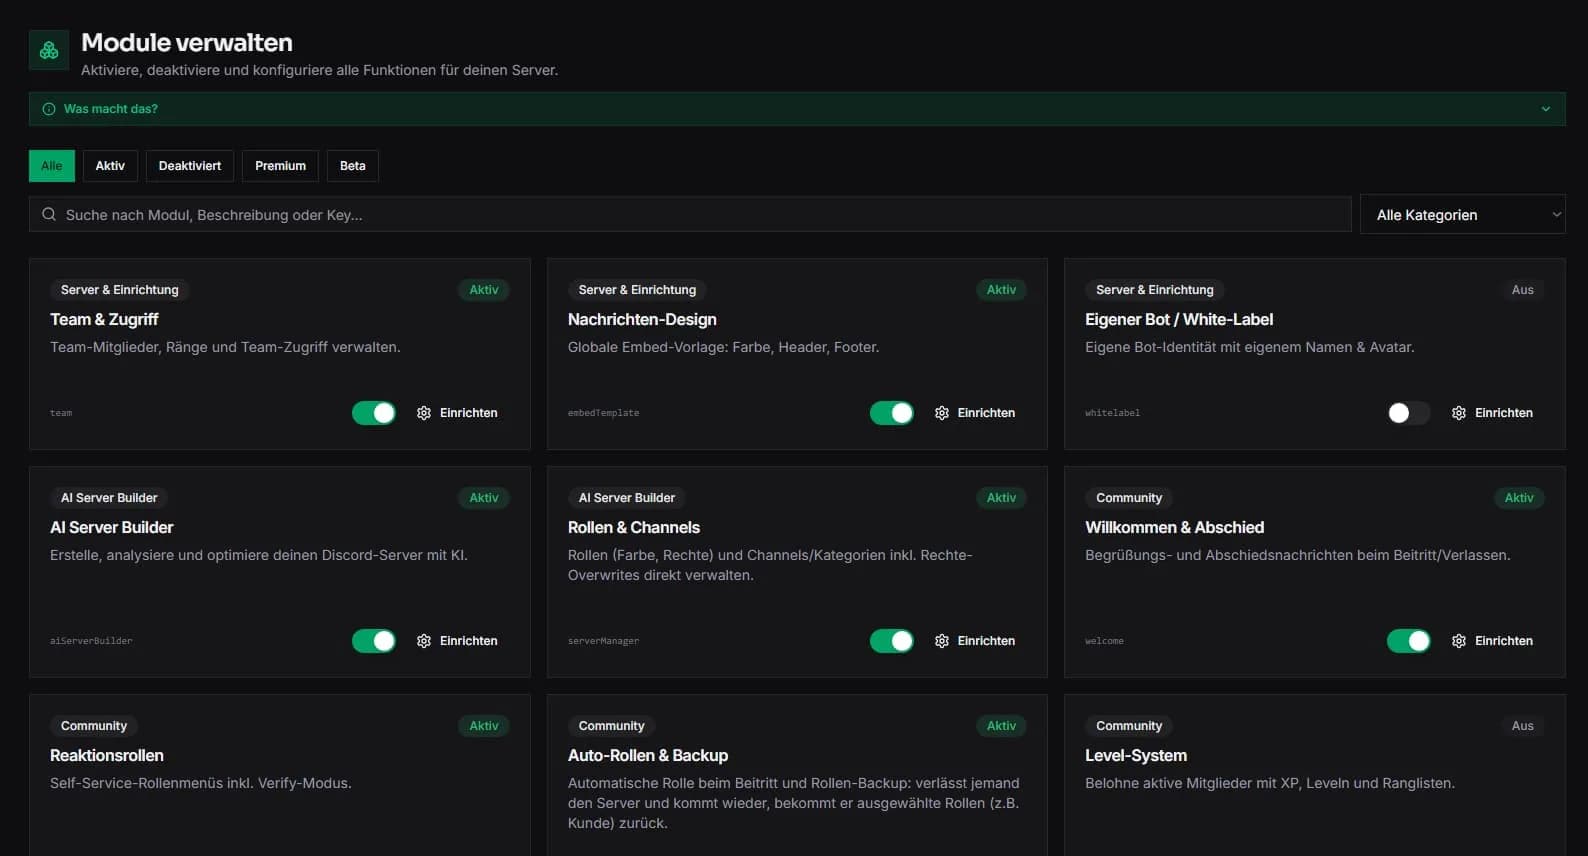Image resolution: width=1588 pixels, height=856 pixels.
Task: Click the 'Auto-Rollen & Backup' module title
Action: click(648, 756)
